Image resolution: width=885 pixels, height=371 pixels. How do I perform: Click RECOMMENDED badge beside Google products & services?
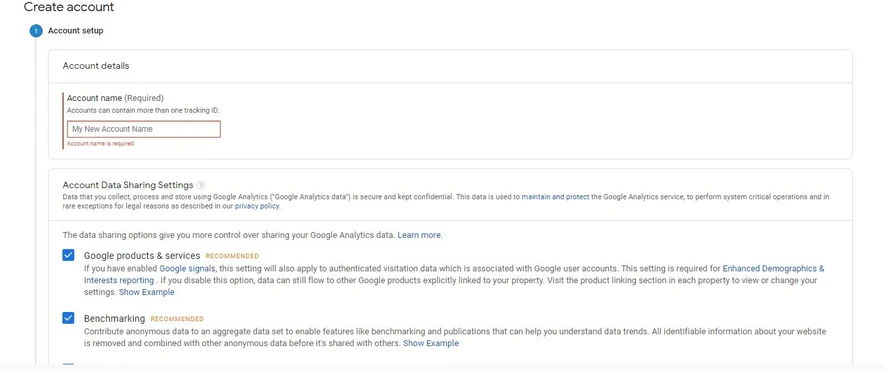point(233,256)
